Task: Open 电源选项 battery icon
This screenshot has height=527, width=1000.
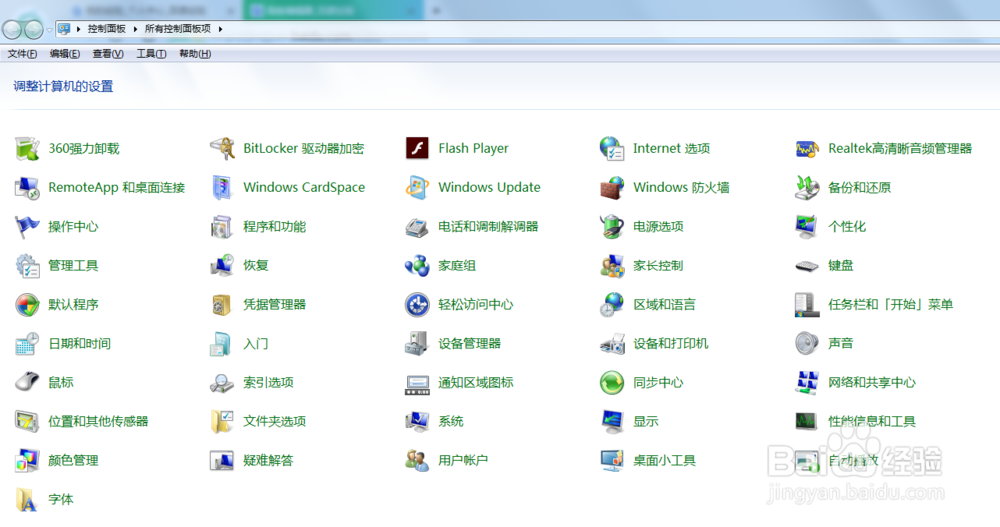Action: point(612,226)
